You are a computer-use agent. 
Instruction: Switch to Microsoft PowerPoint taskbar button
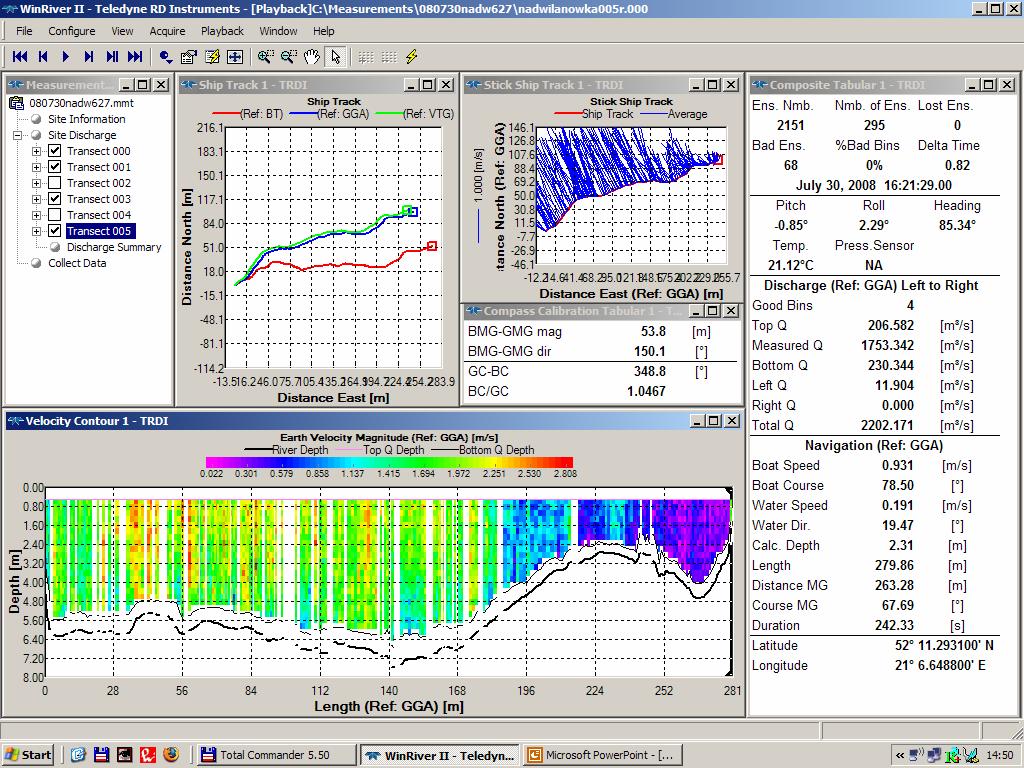(x=603, y=755)
